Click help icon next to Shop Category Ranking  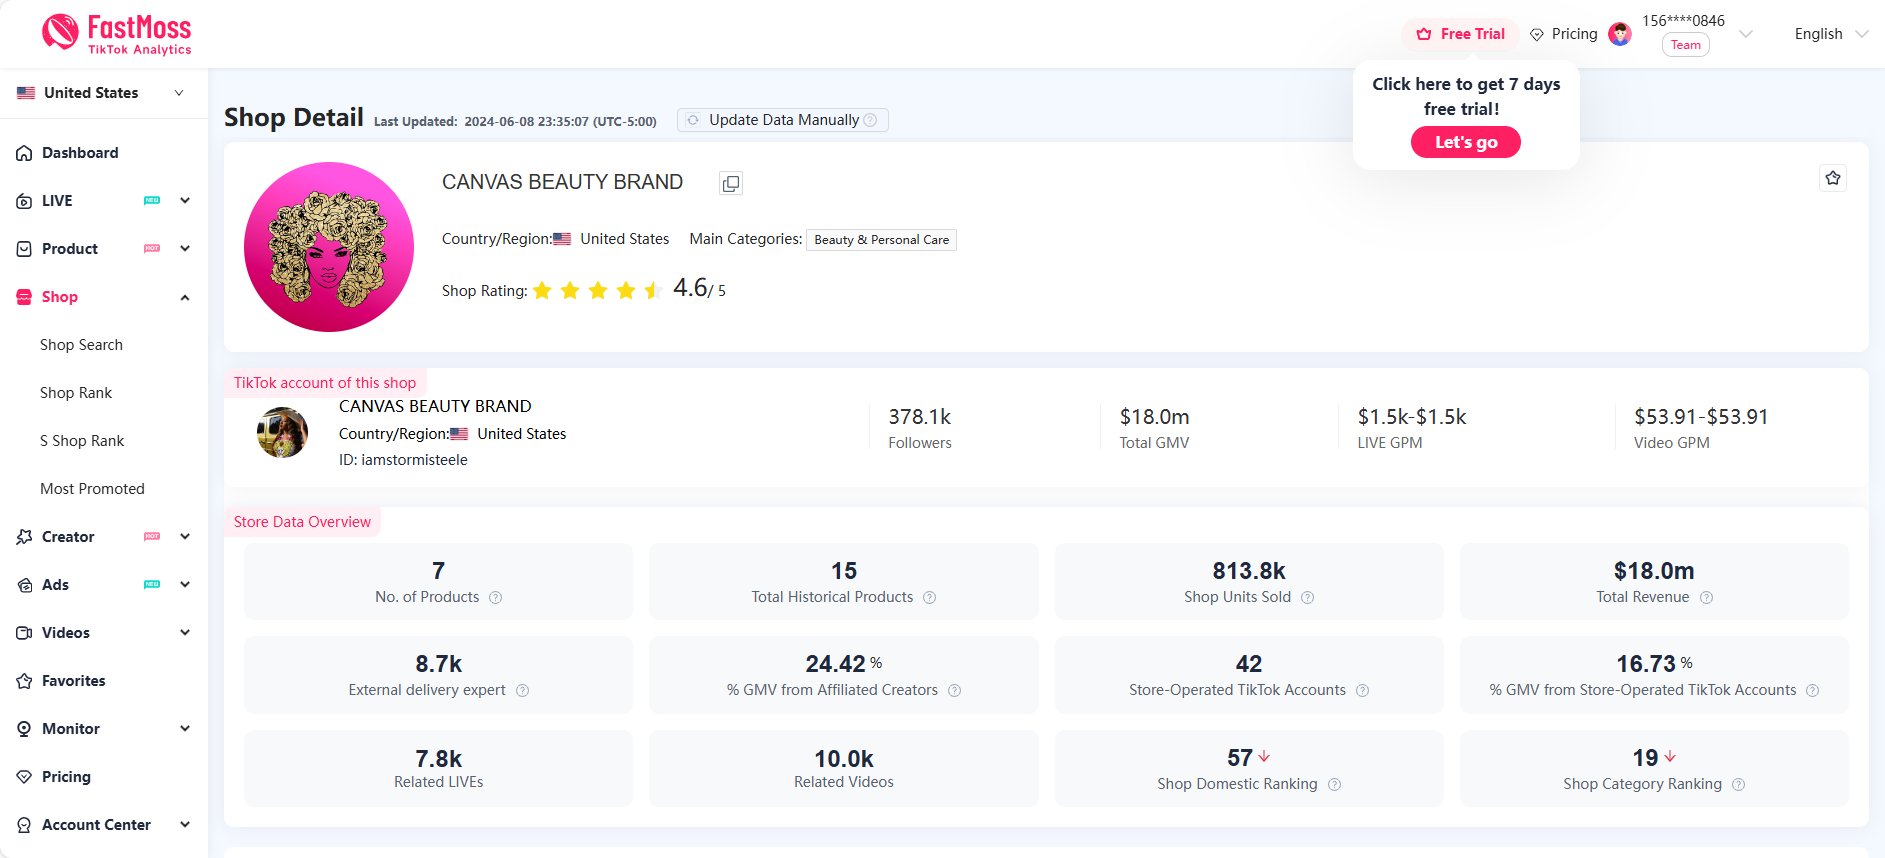tap(1738, 785)
